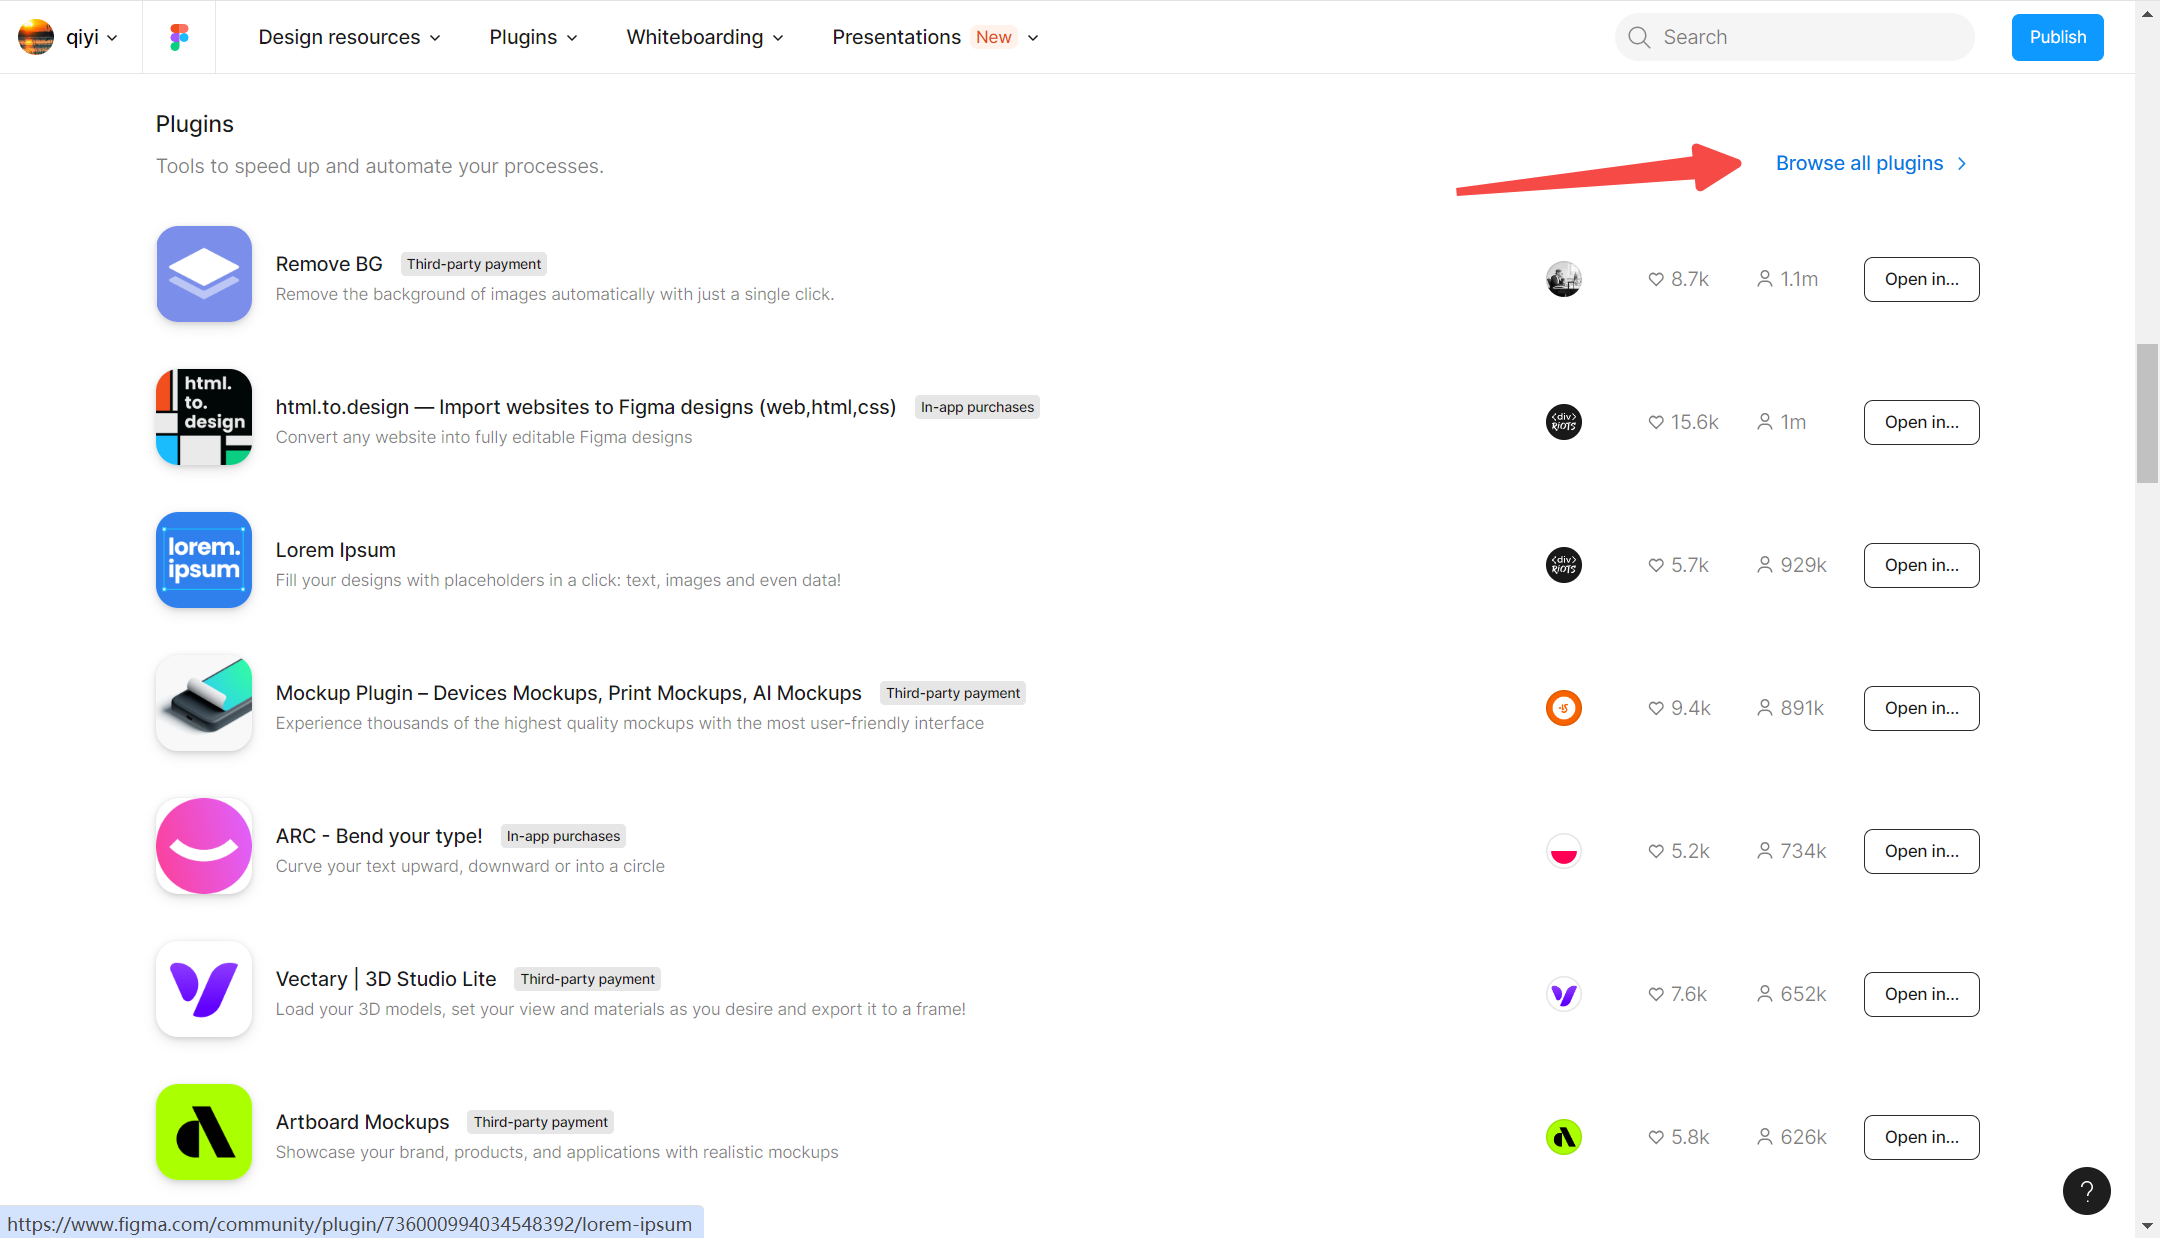This screenshot has width=2160, height=1238.
Task: Open Vectary author avatar
Action: click(x=1564, y=994)
